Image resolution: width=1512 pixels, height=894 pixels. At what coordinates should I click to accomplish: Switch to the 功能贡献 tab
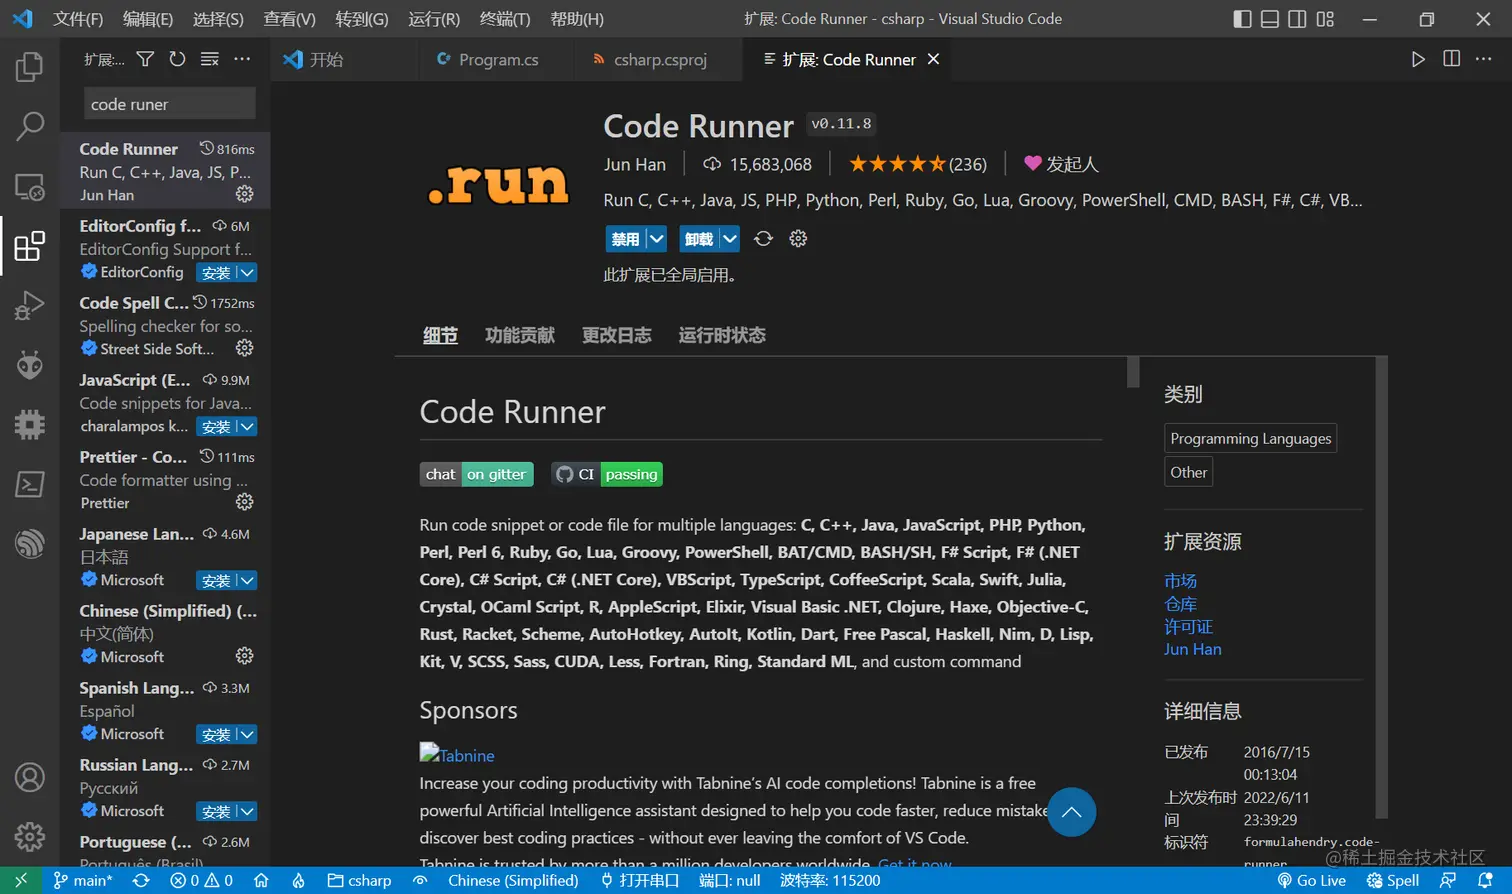(x=520, y=335)
